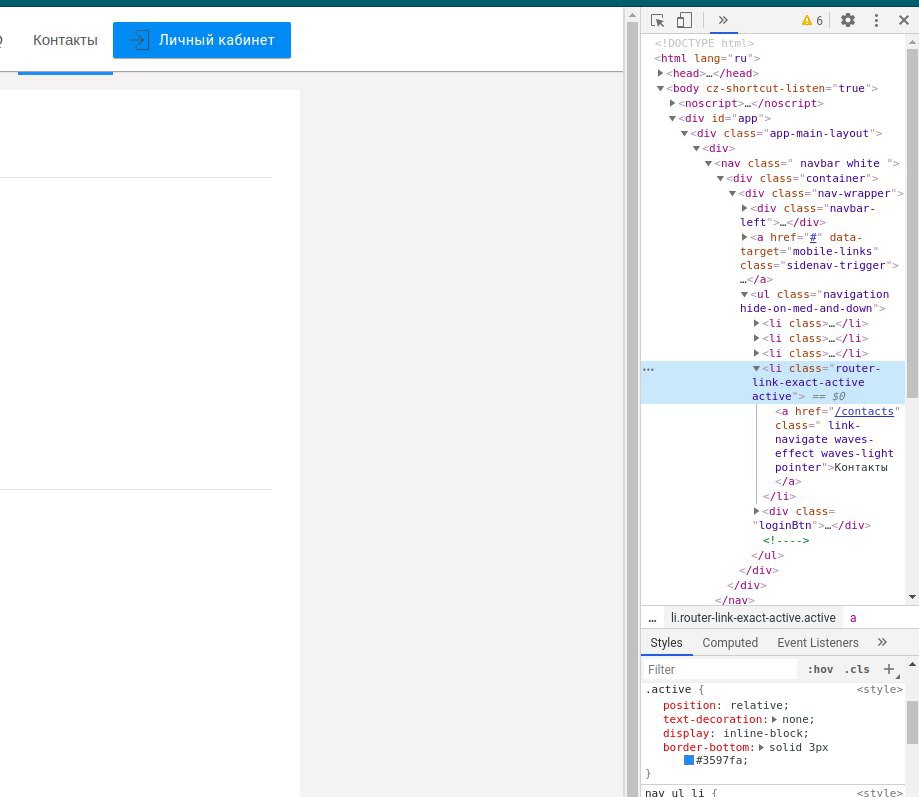
Task: Expand the navbar-left div node
Action: [744, 208]
